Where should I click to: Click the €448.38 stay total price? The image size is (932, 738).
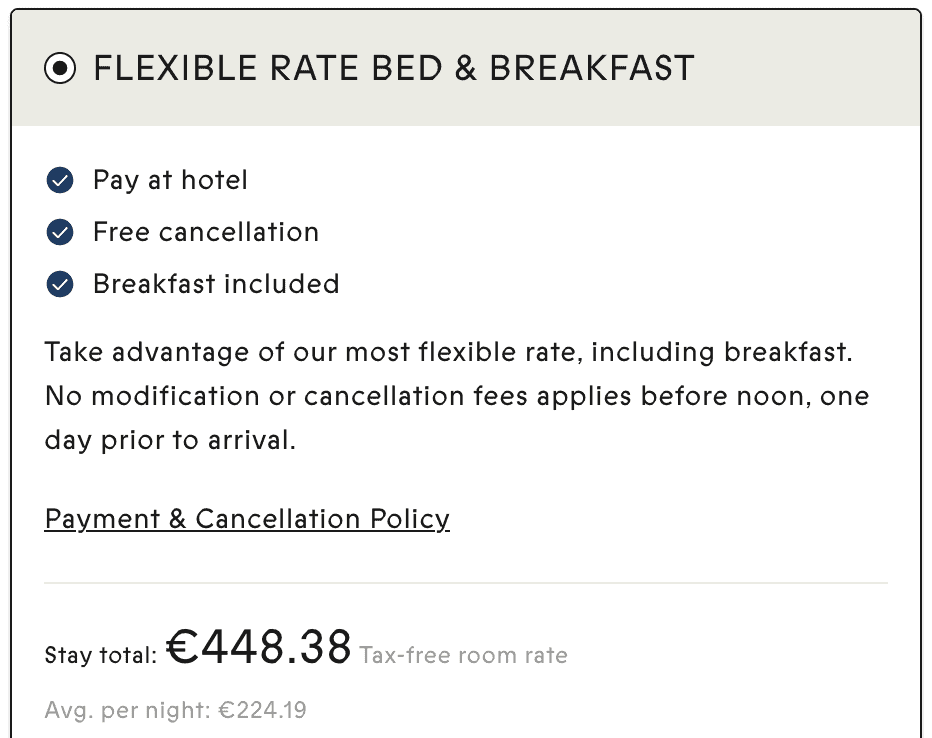pyautogui.click(x=259, y=648)
